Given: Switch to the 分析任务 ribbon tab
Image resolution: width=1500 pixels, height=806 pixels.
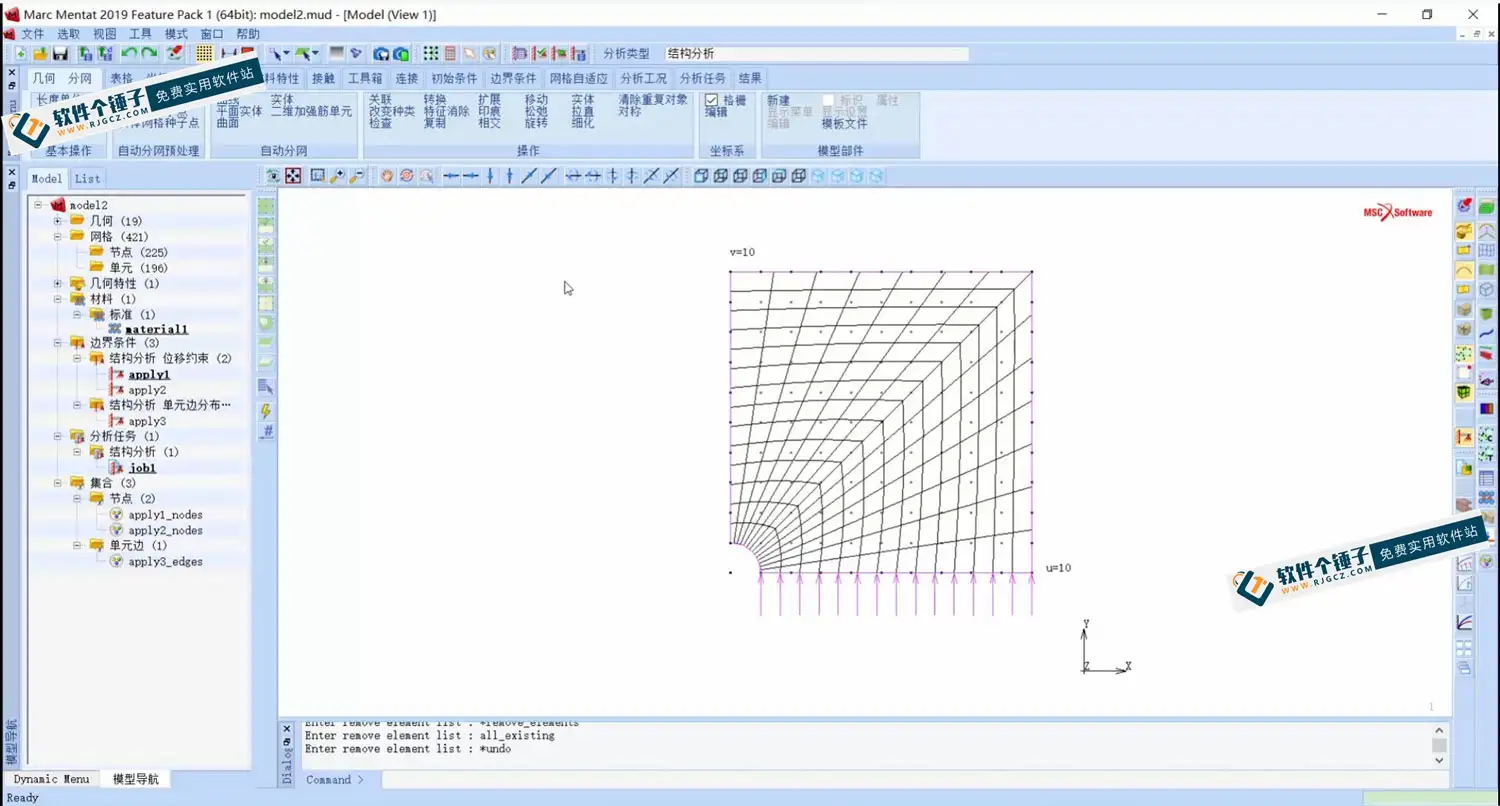Looking at the screenshot, I should [x=703, y=78].
